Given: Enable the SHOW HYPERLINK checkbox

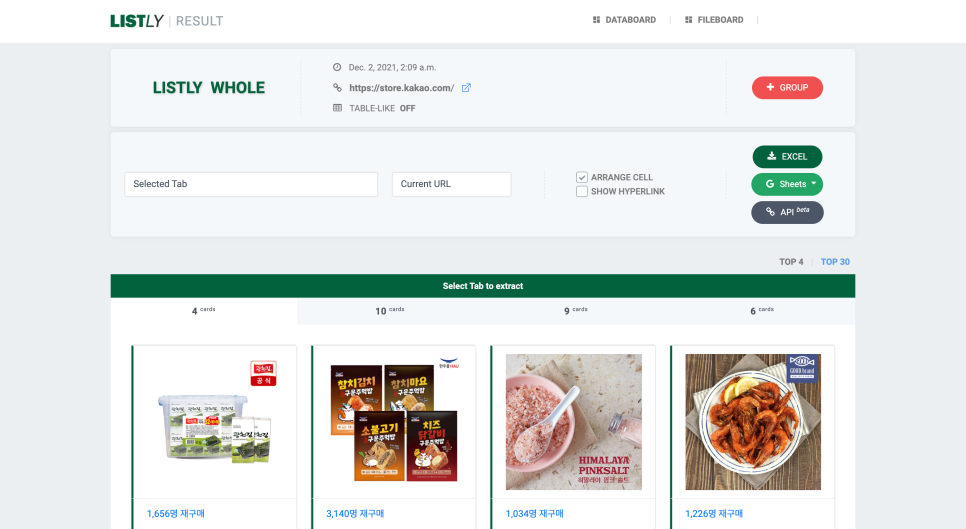Looking at the screenshot, I should click(582, 191).
